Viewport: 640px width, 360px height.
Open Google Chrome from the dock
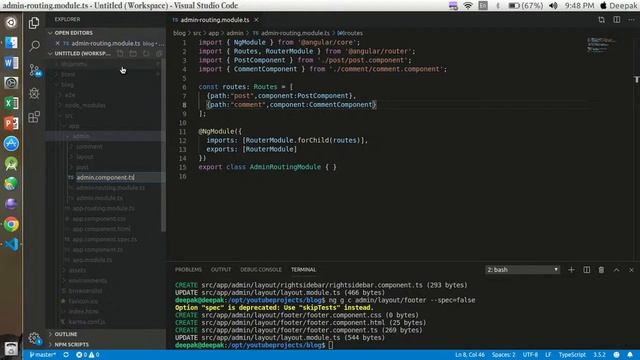[11, 224]
